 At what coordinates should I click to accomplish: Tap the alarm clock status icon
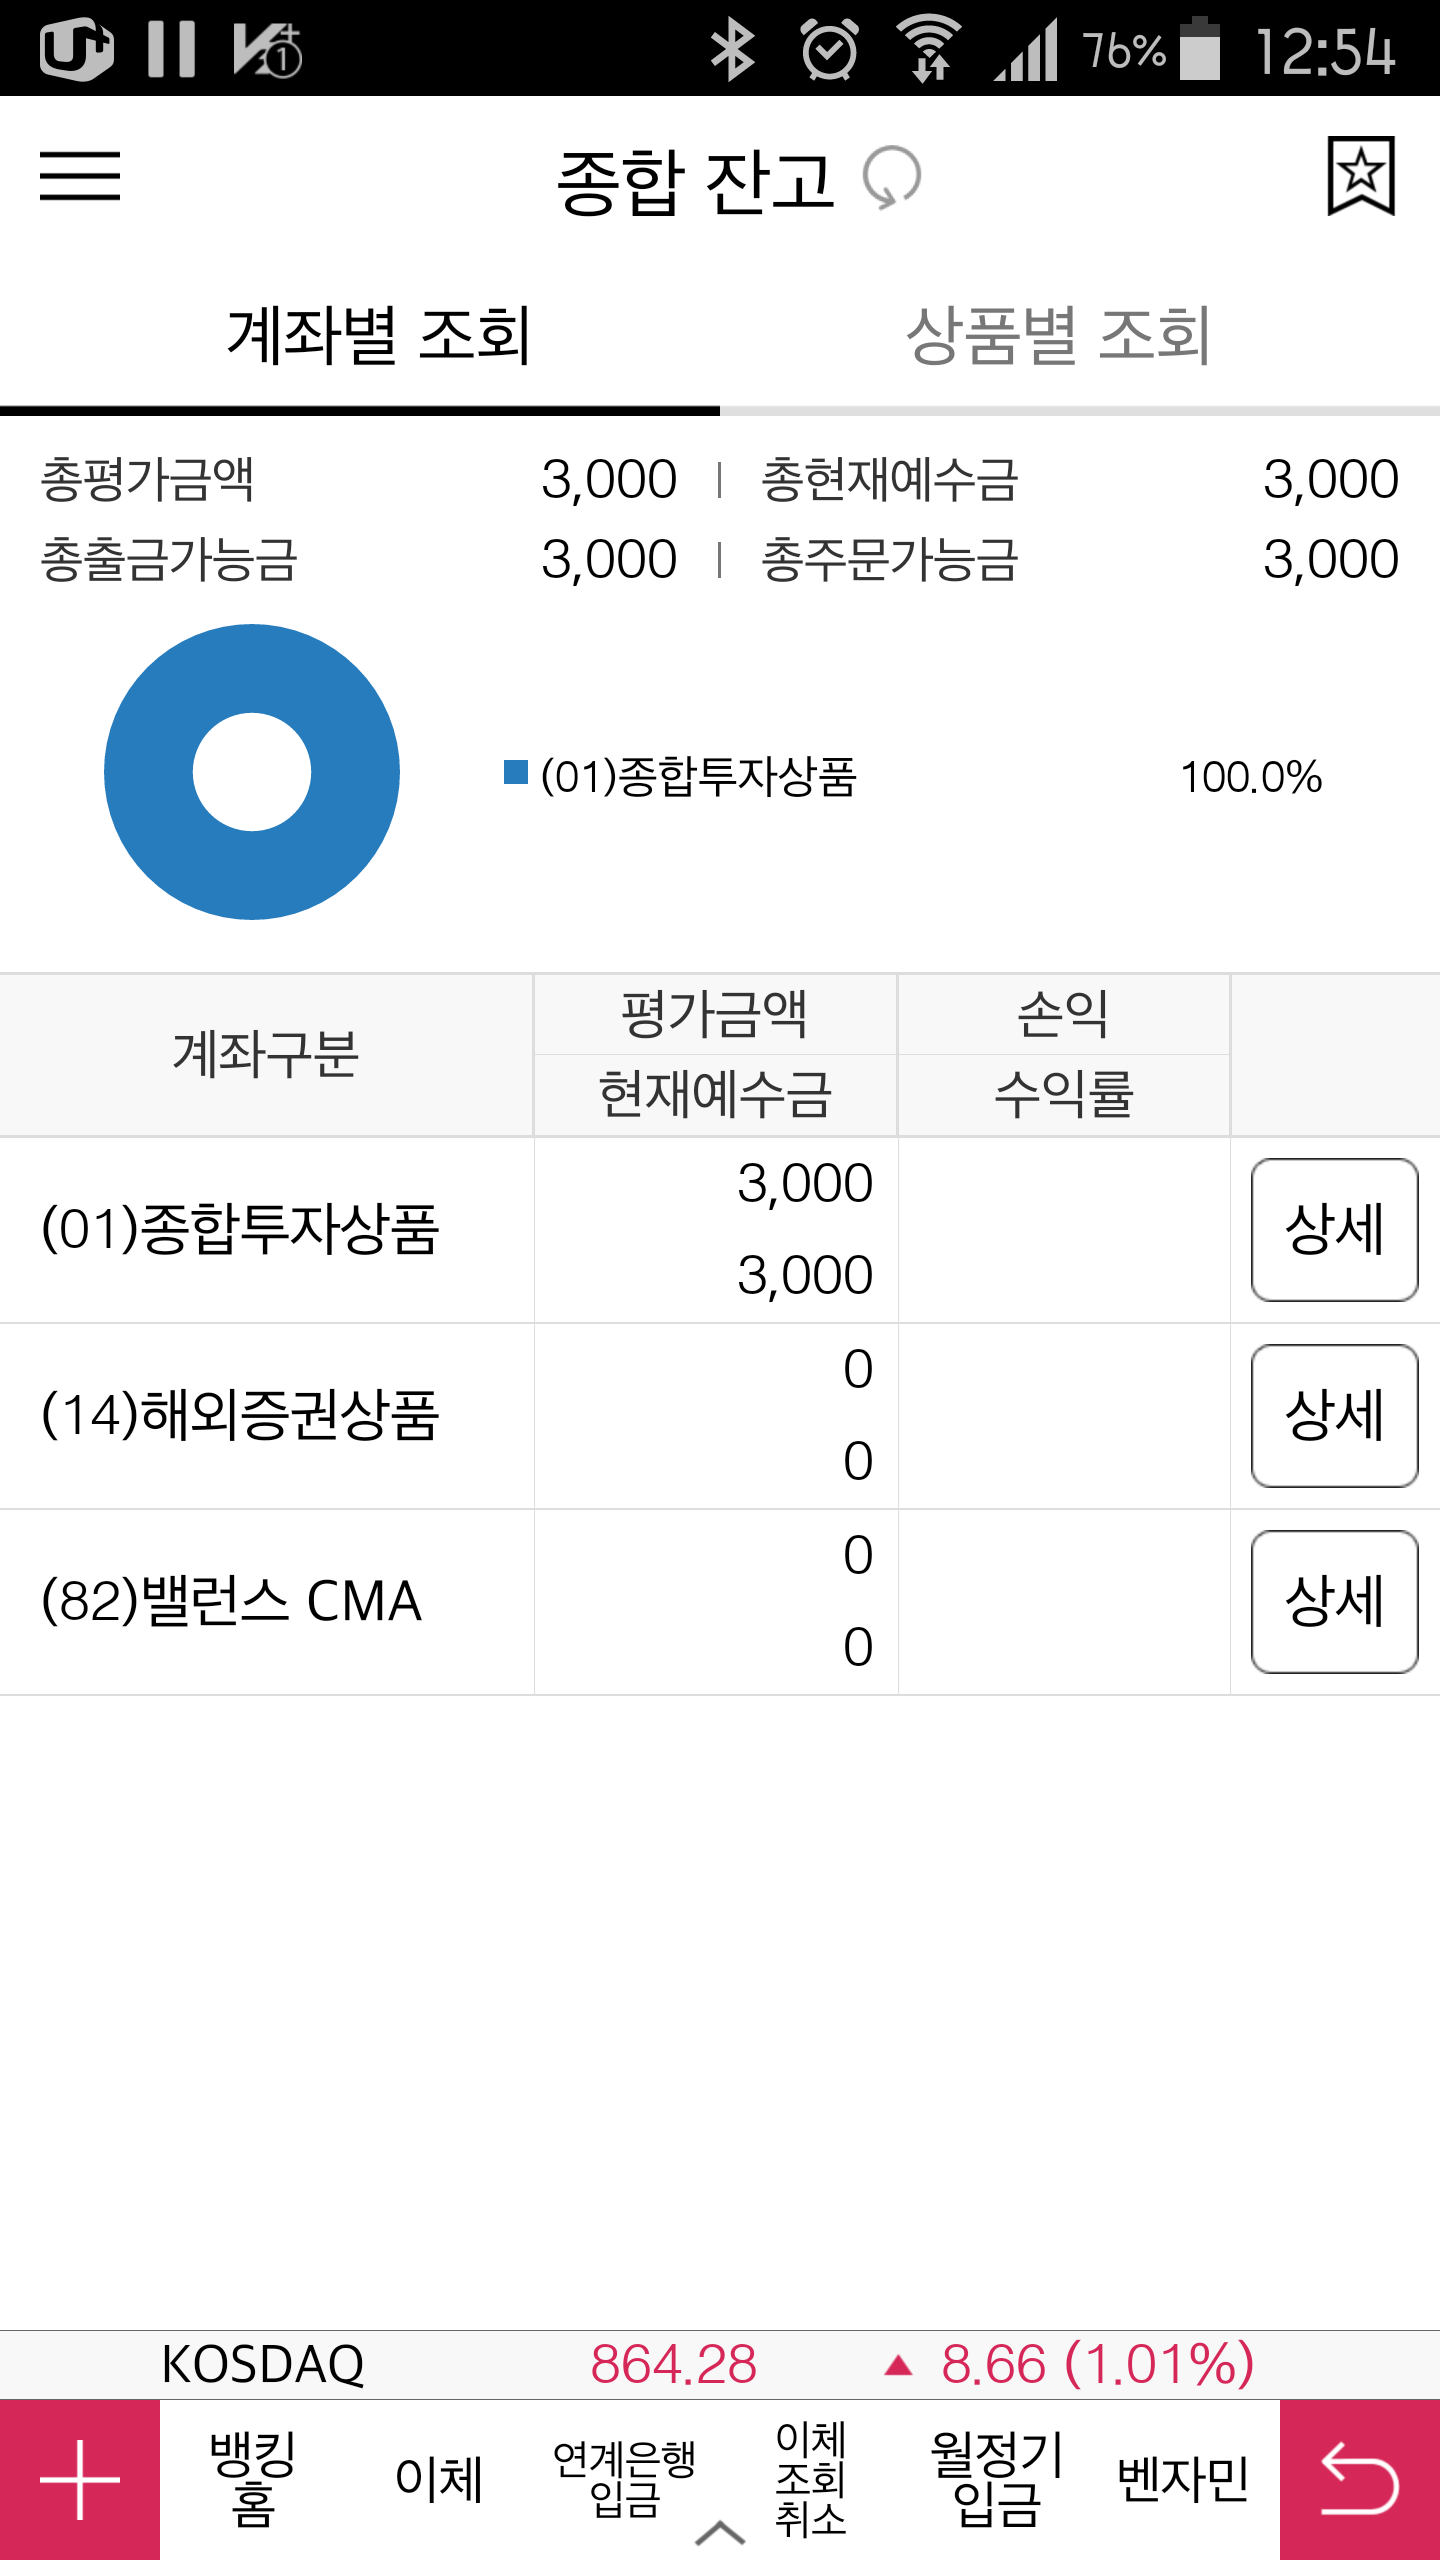(830, 50)
